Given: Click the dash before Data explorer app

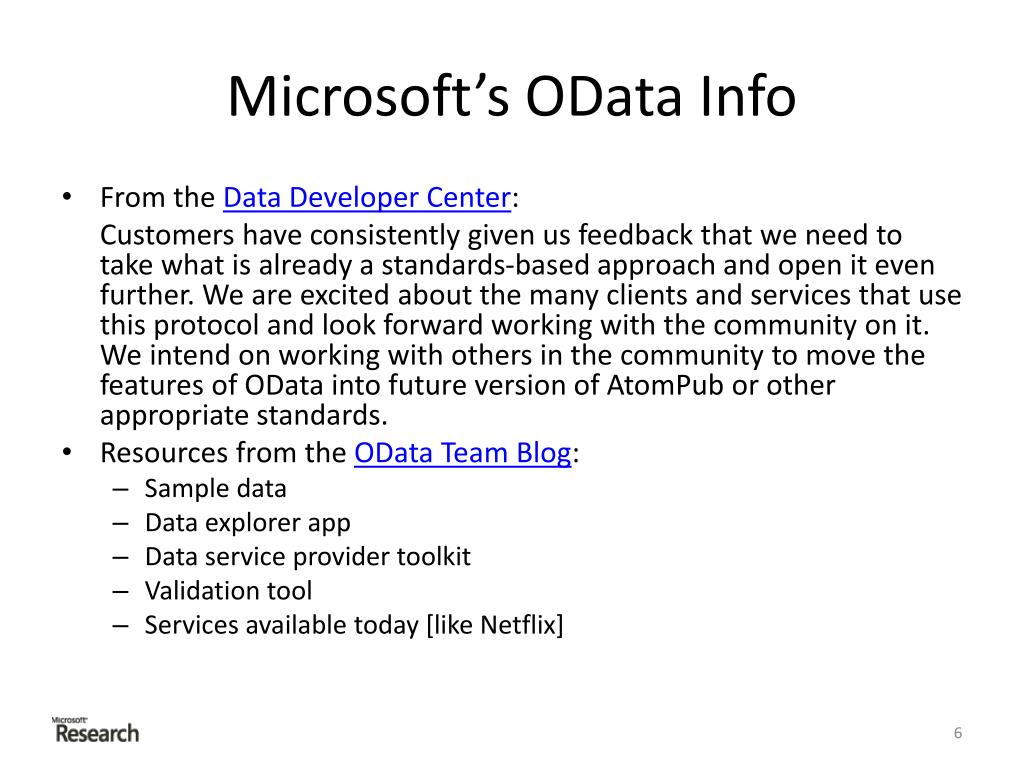Looking at the screenshot, I should click(120, 524).
